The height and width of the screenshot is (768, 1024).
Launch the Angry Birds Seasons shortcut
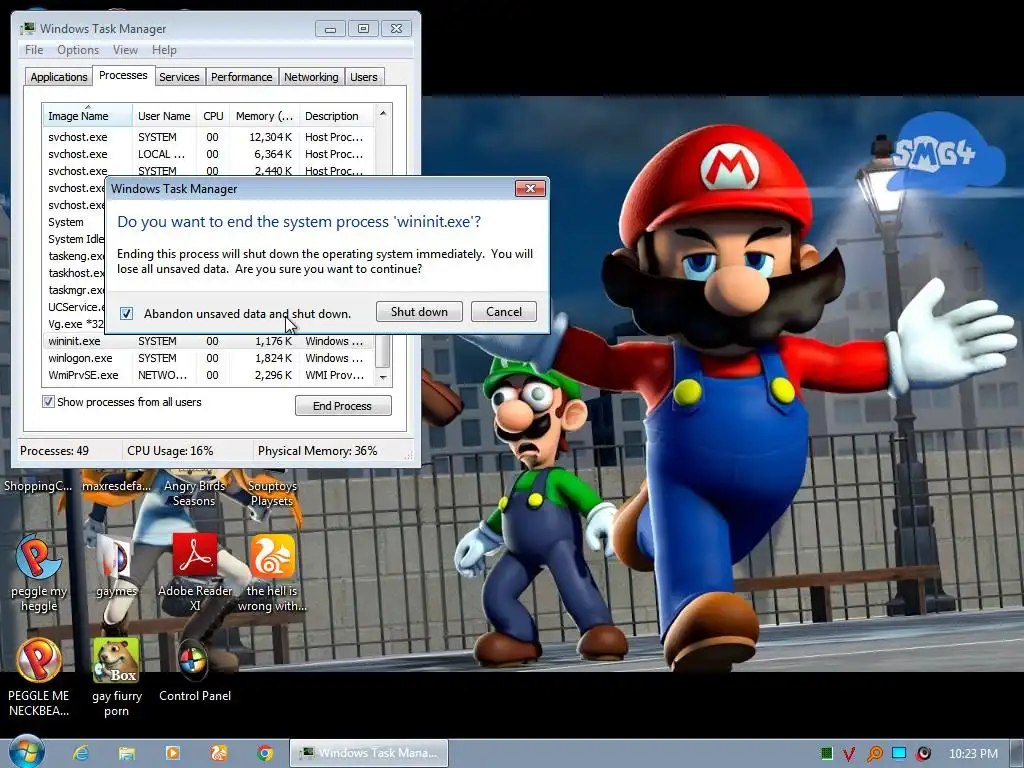click(x=194, y=493)
